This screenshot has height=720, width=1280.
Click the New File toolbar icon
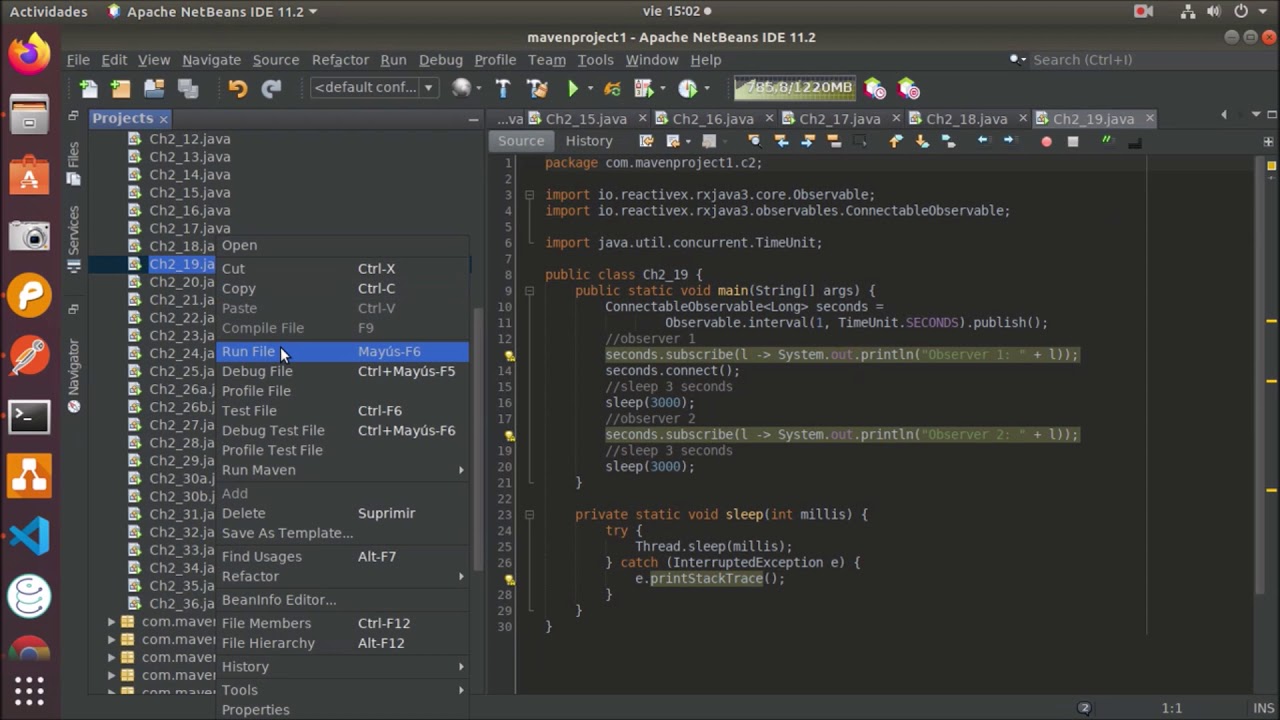88,89
